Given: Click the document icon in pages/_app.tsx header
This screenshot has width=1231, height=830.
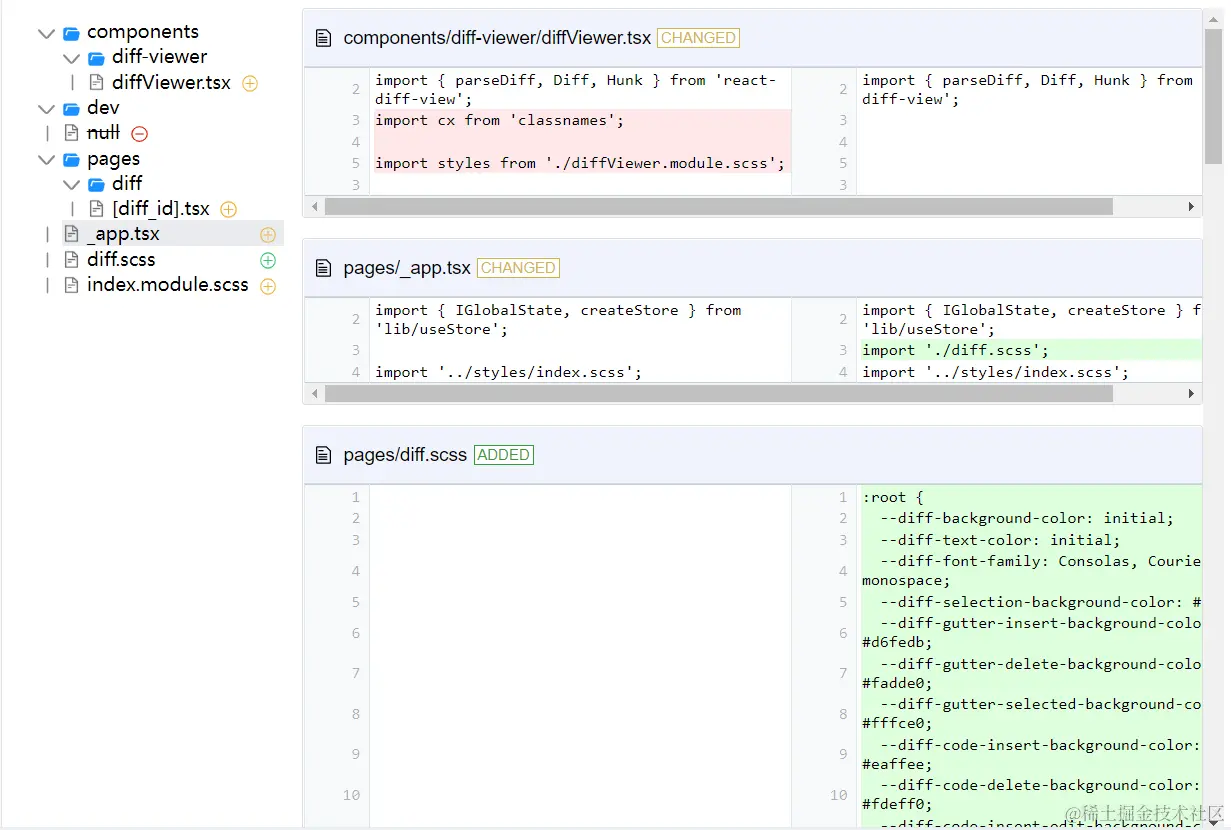Looking at the screenshot, I should tap(323, 268).
